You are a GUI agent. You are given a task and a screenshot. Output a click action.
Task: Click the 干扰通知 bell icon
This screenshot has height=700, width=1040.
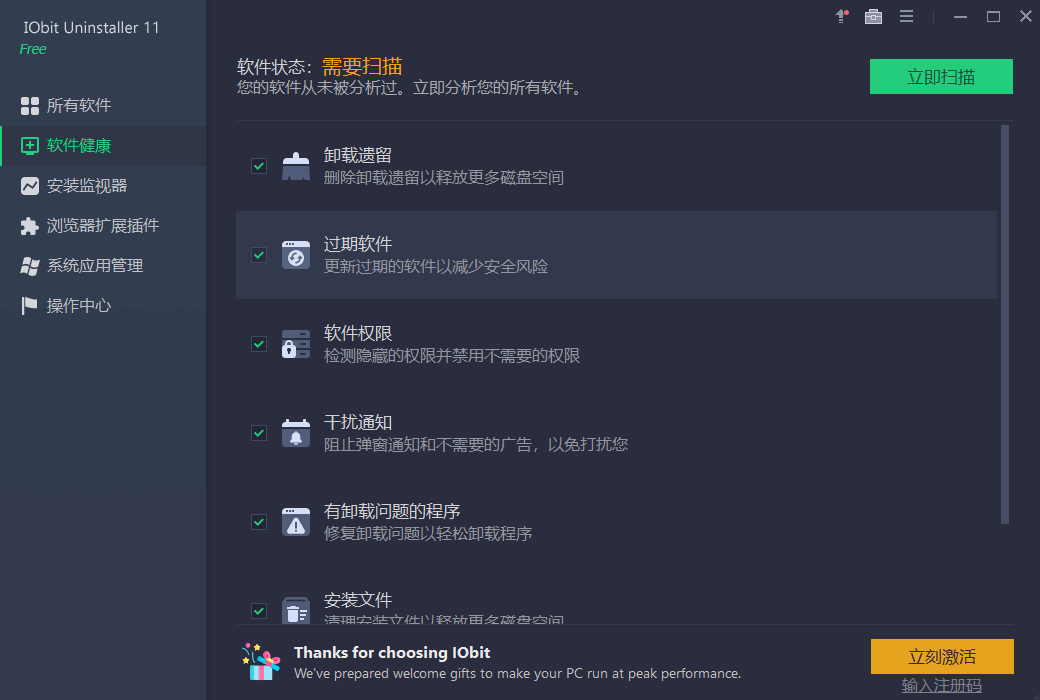[x=296, y=433]
